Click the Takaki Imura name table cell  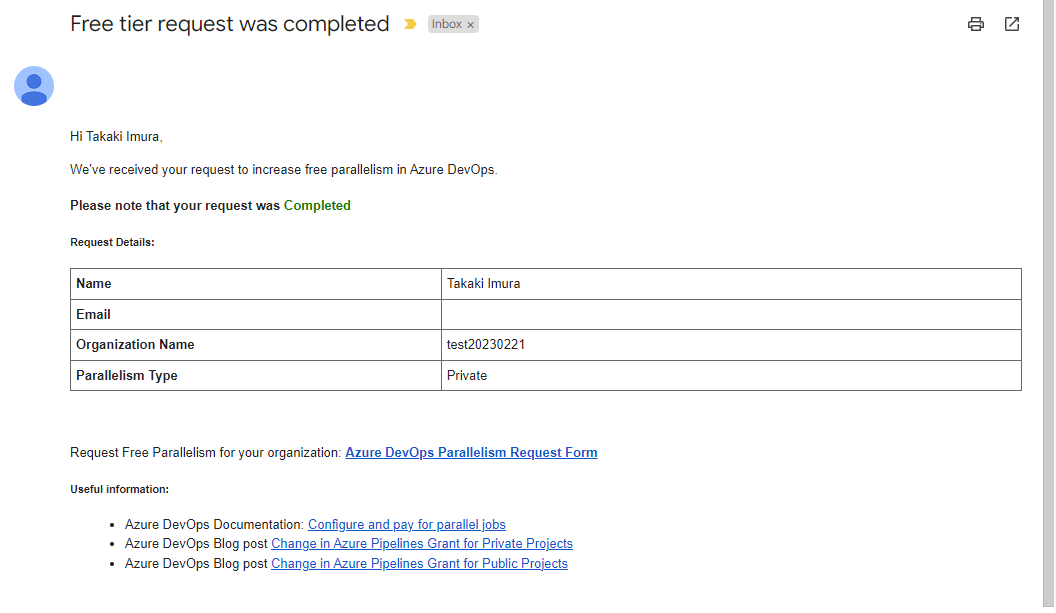(x=483, y=284)
